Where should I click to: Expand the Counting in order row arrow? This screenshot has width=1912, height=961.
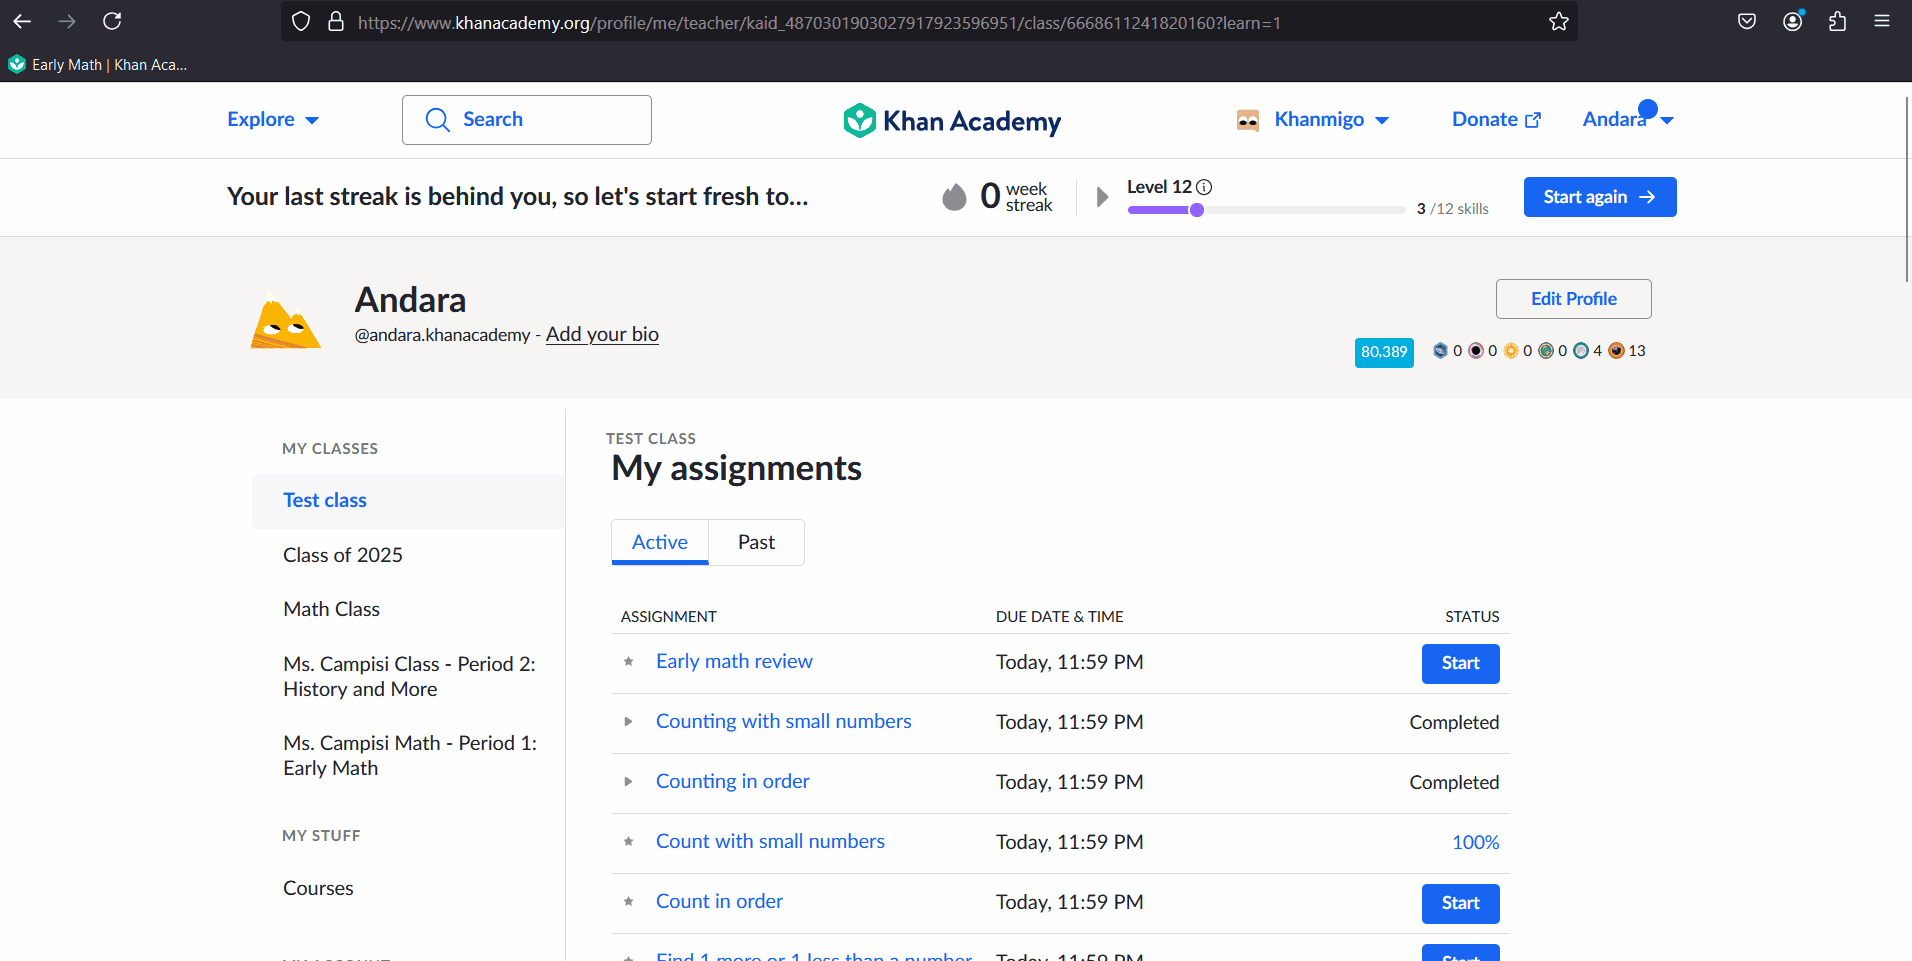click(628, 781)
